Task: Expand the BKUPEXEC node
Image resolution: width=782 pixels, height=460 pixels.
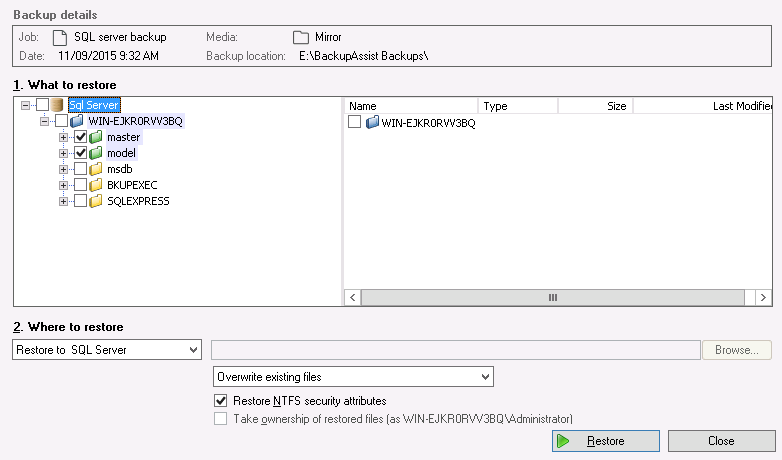Action: click(63, 185)
